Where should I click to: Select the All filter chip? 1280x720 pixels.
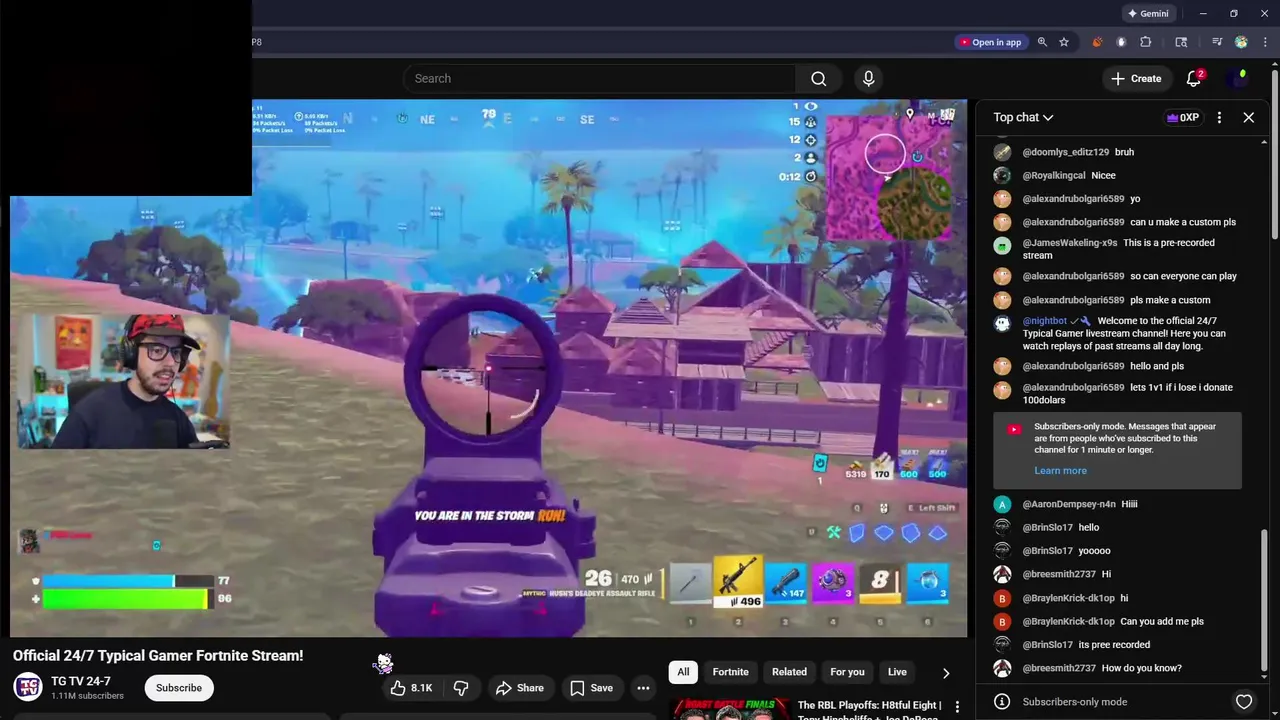pos(683,672)
